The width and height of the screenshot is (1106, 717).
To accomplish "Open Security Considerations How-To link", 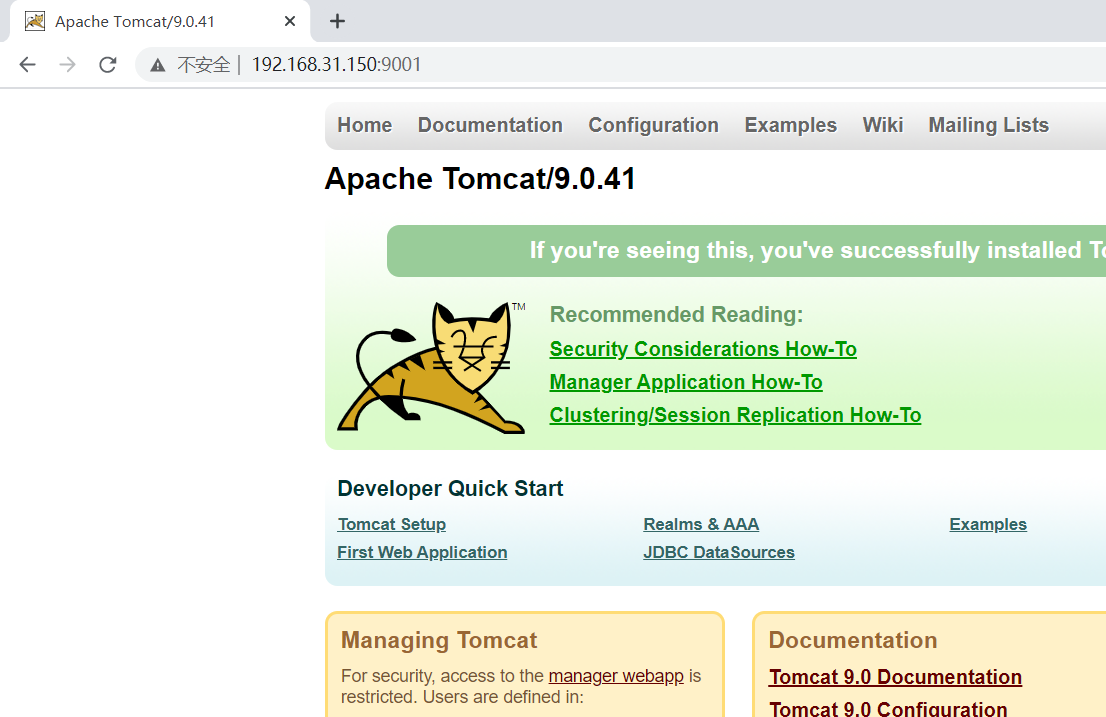I will 703,349.
